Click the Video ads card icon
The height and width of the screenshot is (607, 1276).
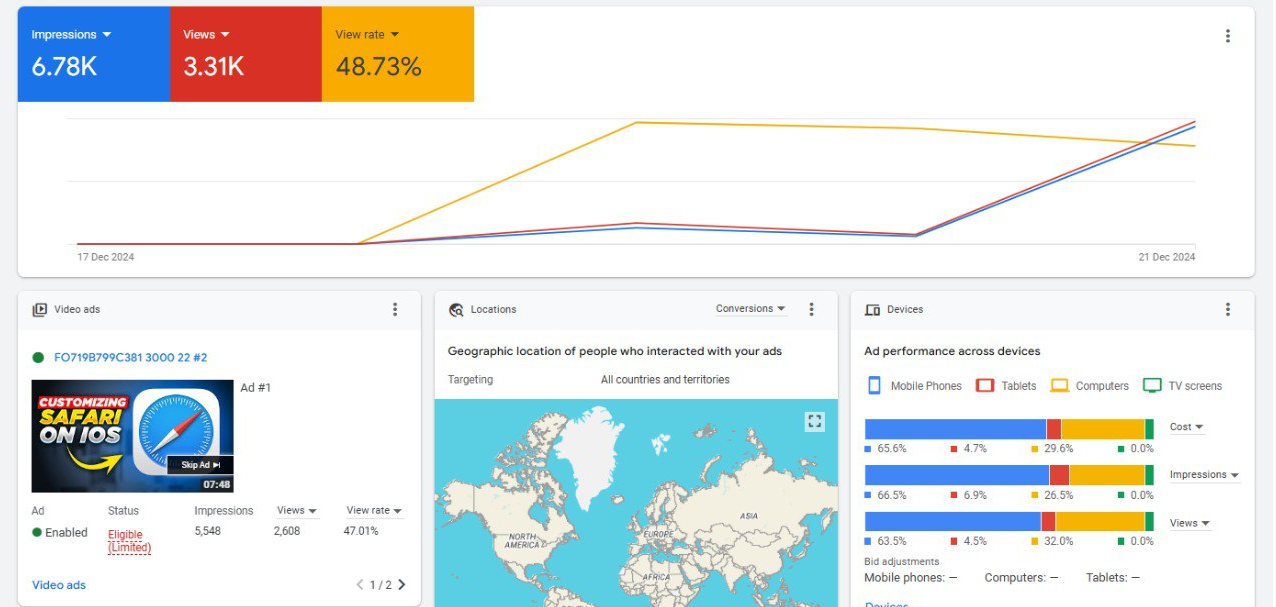(x=40, y=310)
